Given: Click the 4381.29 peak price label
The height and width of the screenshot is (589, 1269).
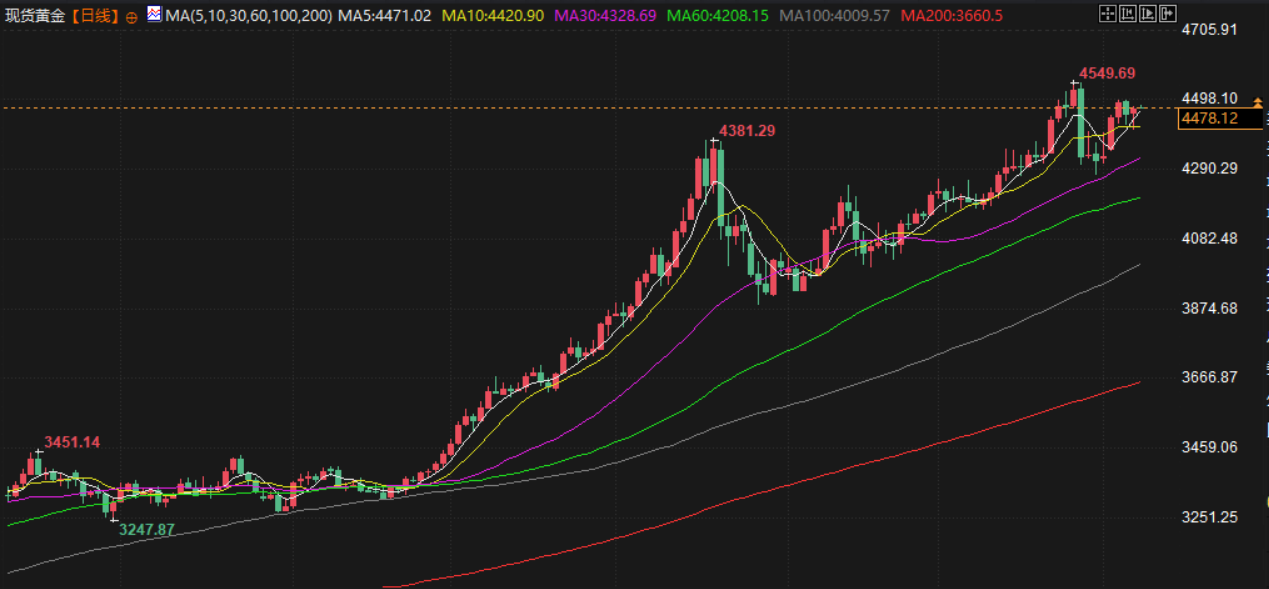Looking at the screenshot, I should pos(747,130).
